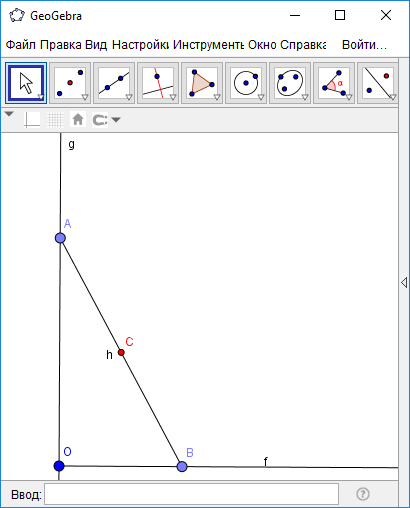Expand side panel using right edge arrow
Image resolution: width=410 pixels, height=508 pixels.
click(x=404, y=283)
